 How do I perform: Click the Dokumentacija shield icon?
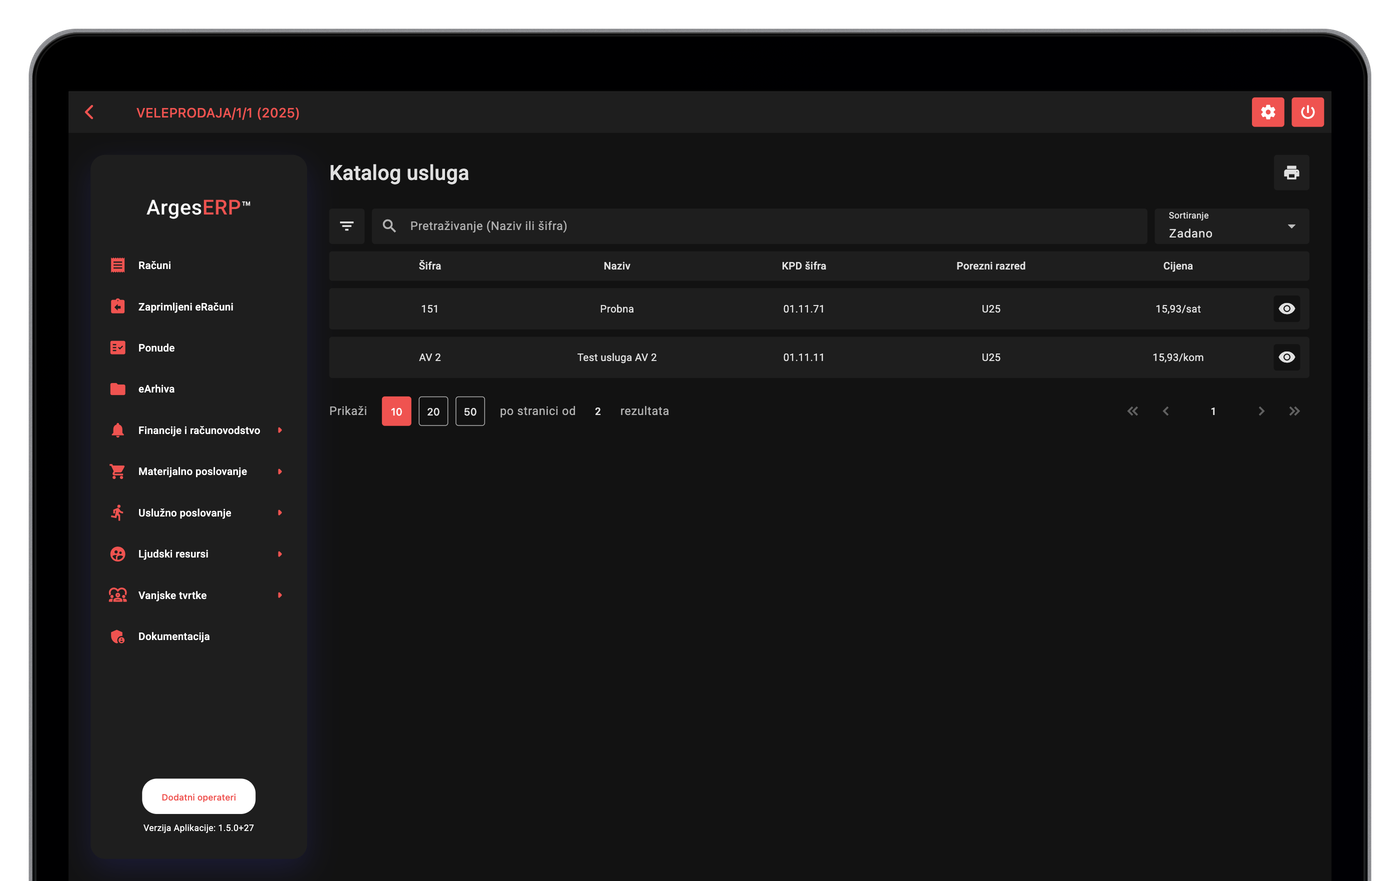(x=118, y=636)
